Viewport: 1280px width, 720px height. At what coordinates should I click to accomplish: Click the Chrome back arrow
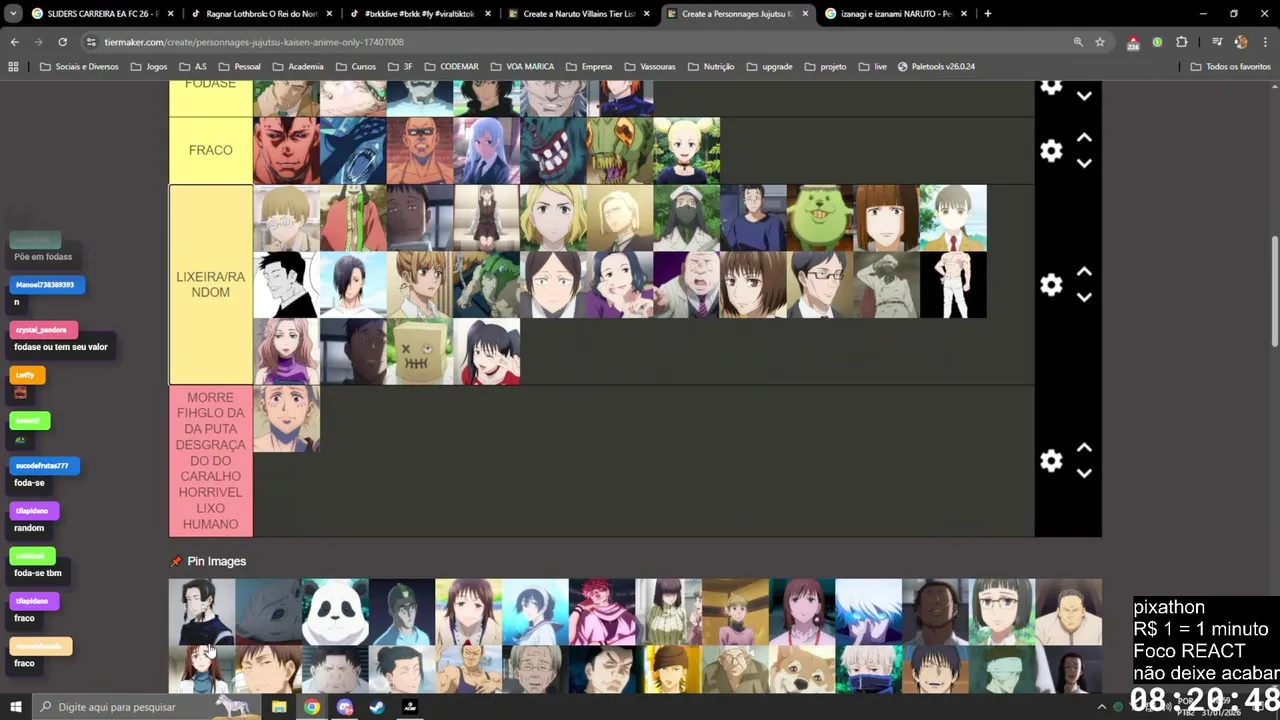14,42
